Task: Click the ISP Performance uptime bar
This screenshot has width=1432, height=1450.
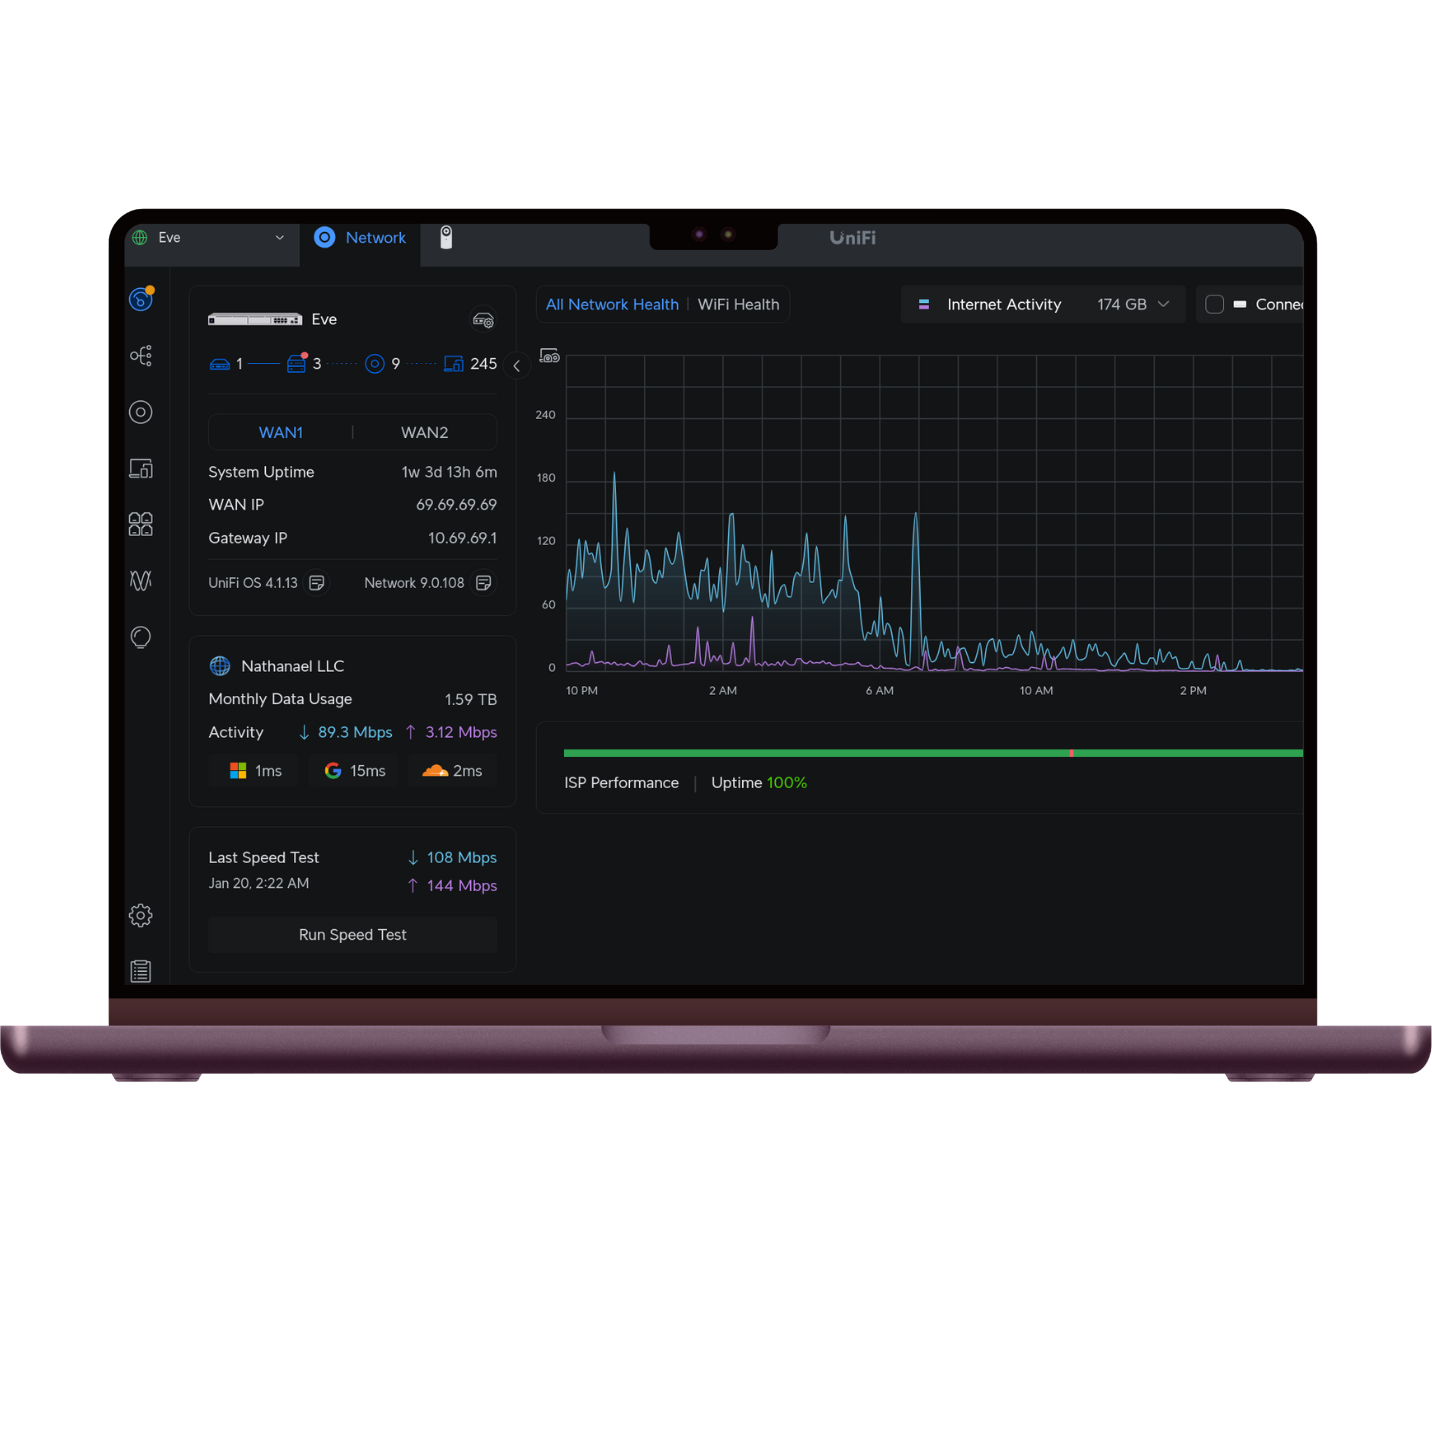Action: pyautogui.click(x=930, y=752)
